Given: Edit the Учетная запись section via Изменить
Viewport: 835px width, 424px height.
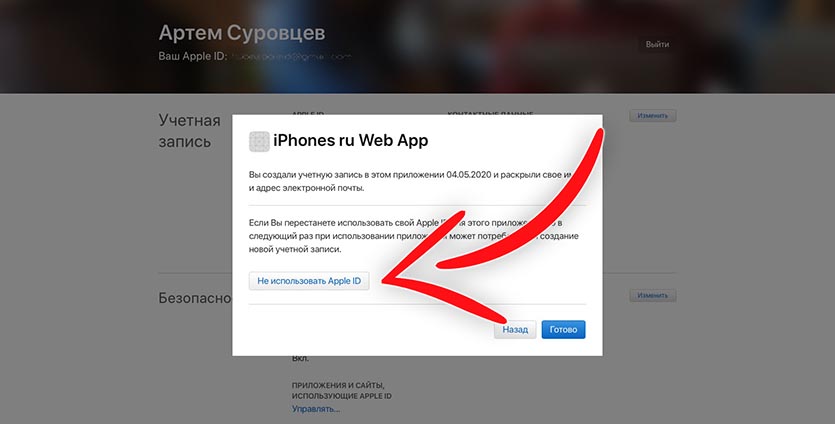Looking at the screenshot, I should coord(653,116).
